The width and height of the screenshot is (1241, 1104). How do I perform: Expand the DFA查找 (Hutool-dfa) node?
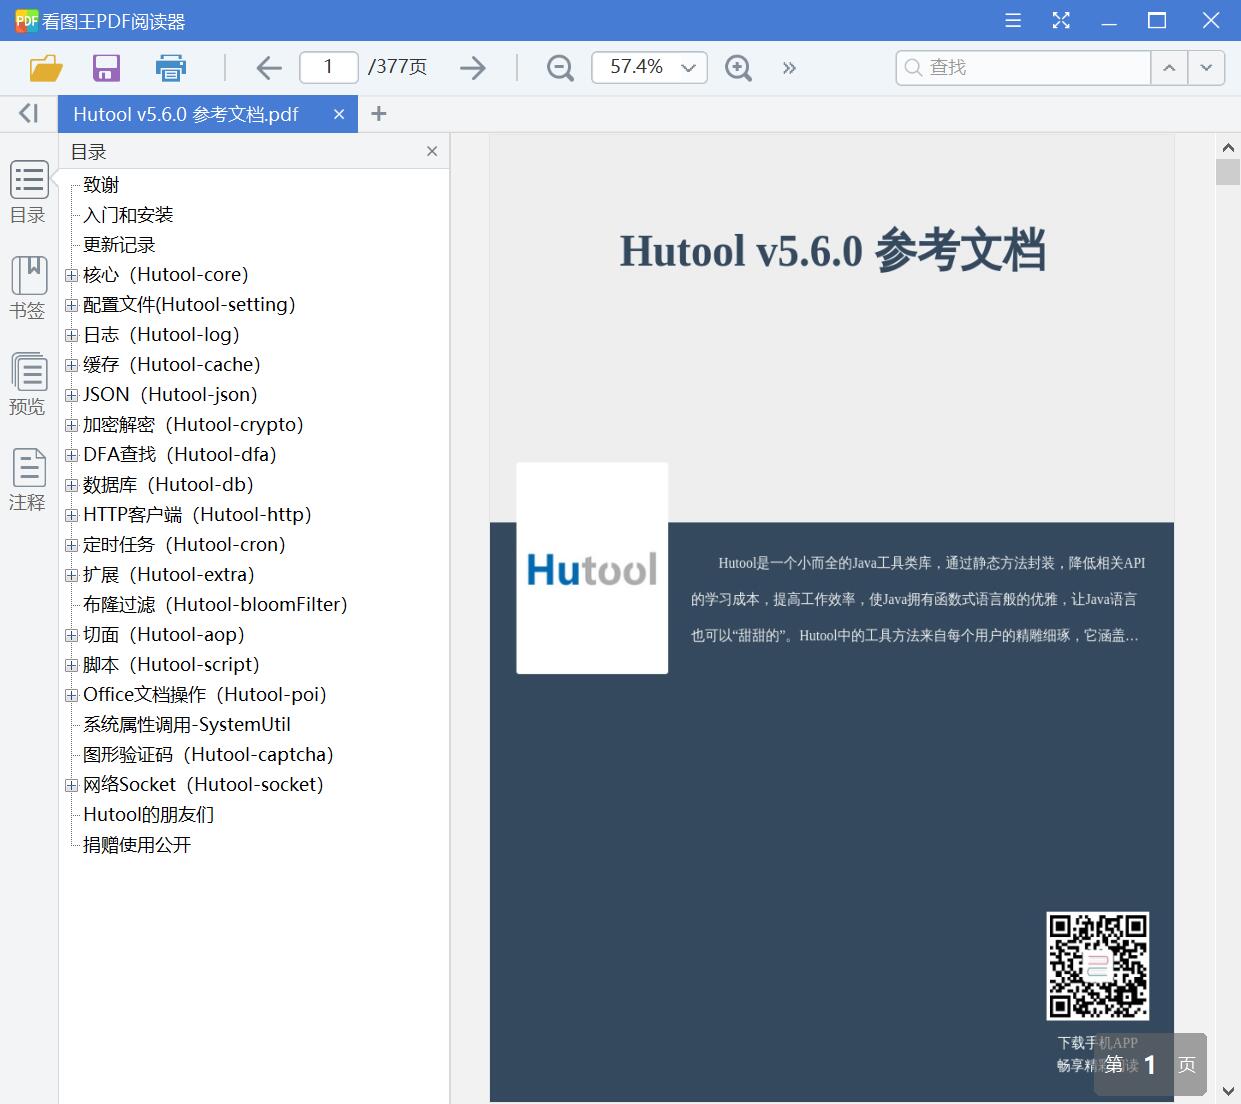point(71,455)
